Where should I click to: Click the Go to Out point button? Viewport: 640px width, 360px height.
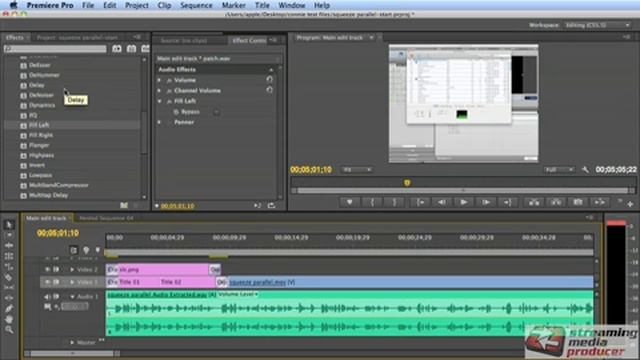click(508, 202)
